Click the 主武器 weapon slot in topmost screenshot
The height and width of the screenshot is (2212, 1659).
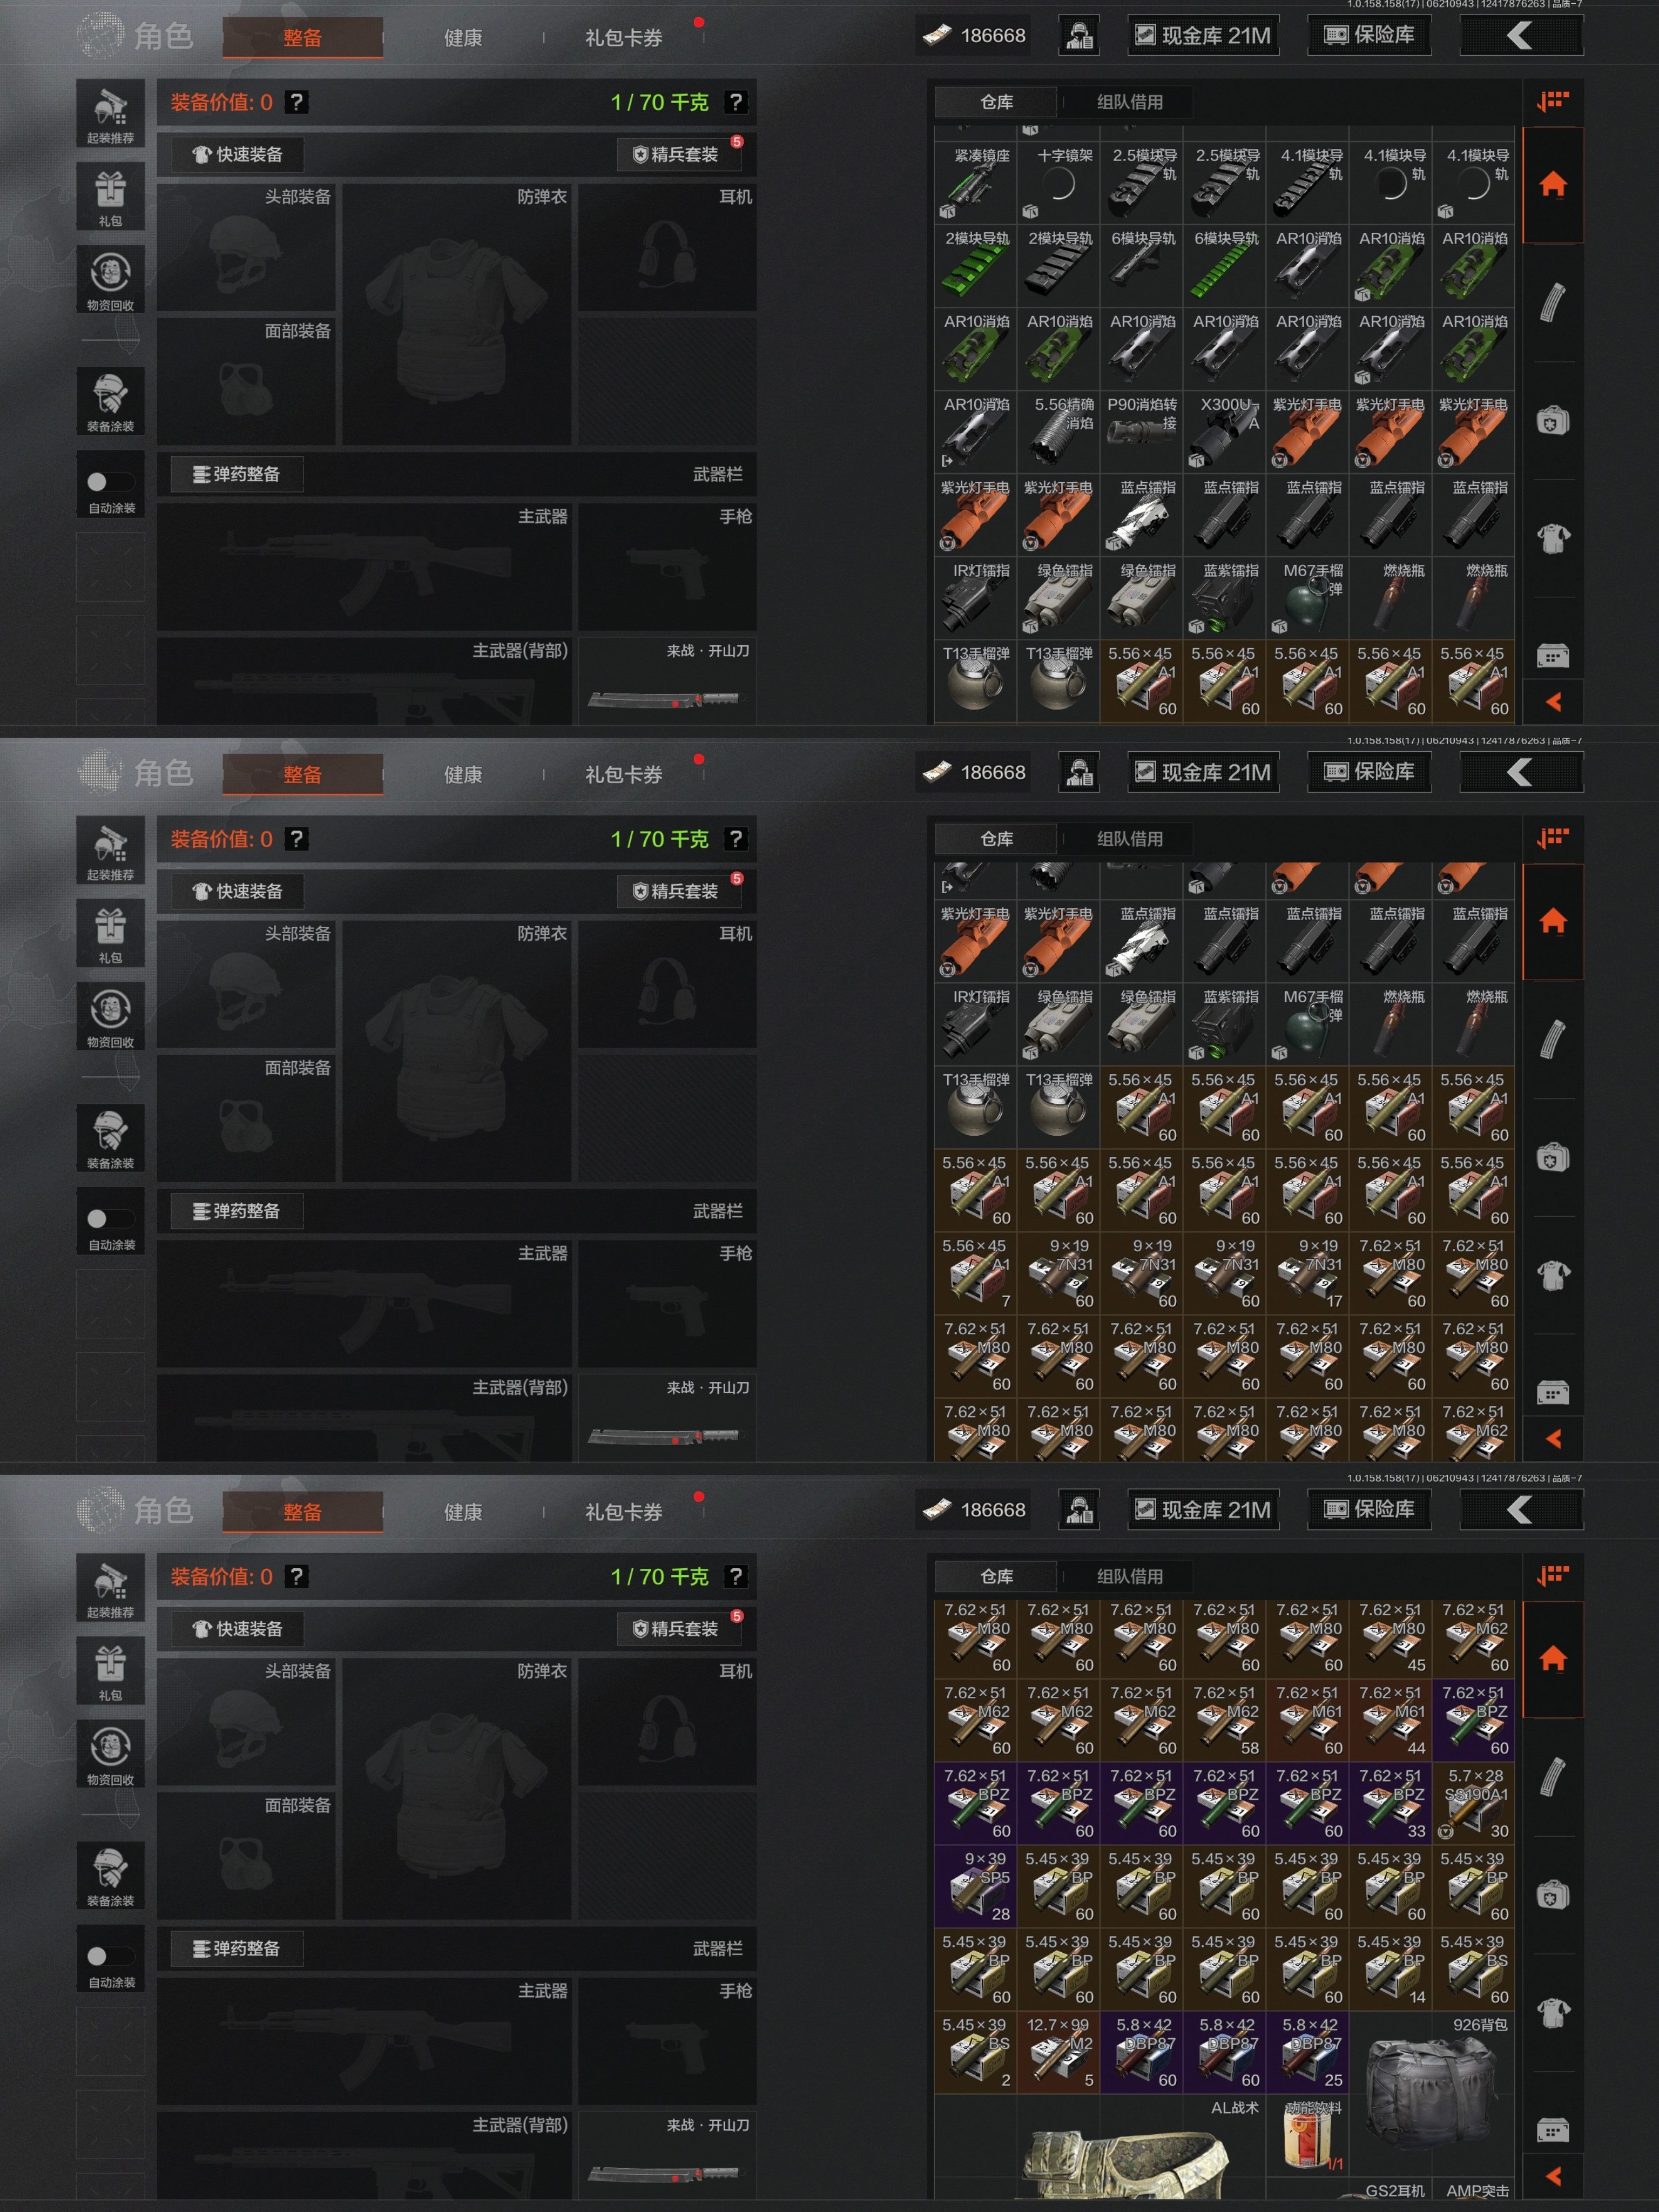[364, 566]
